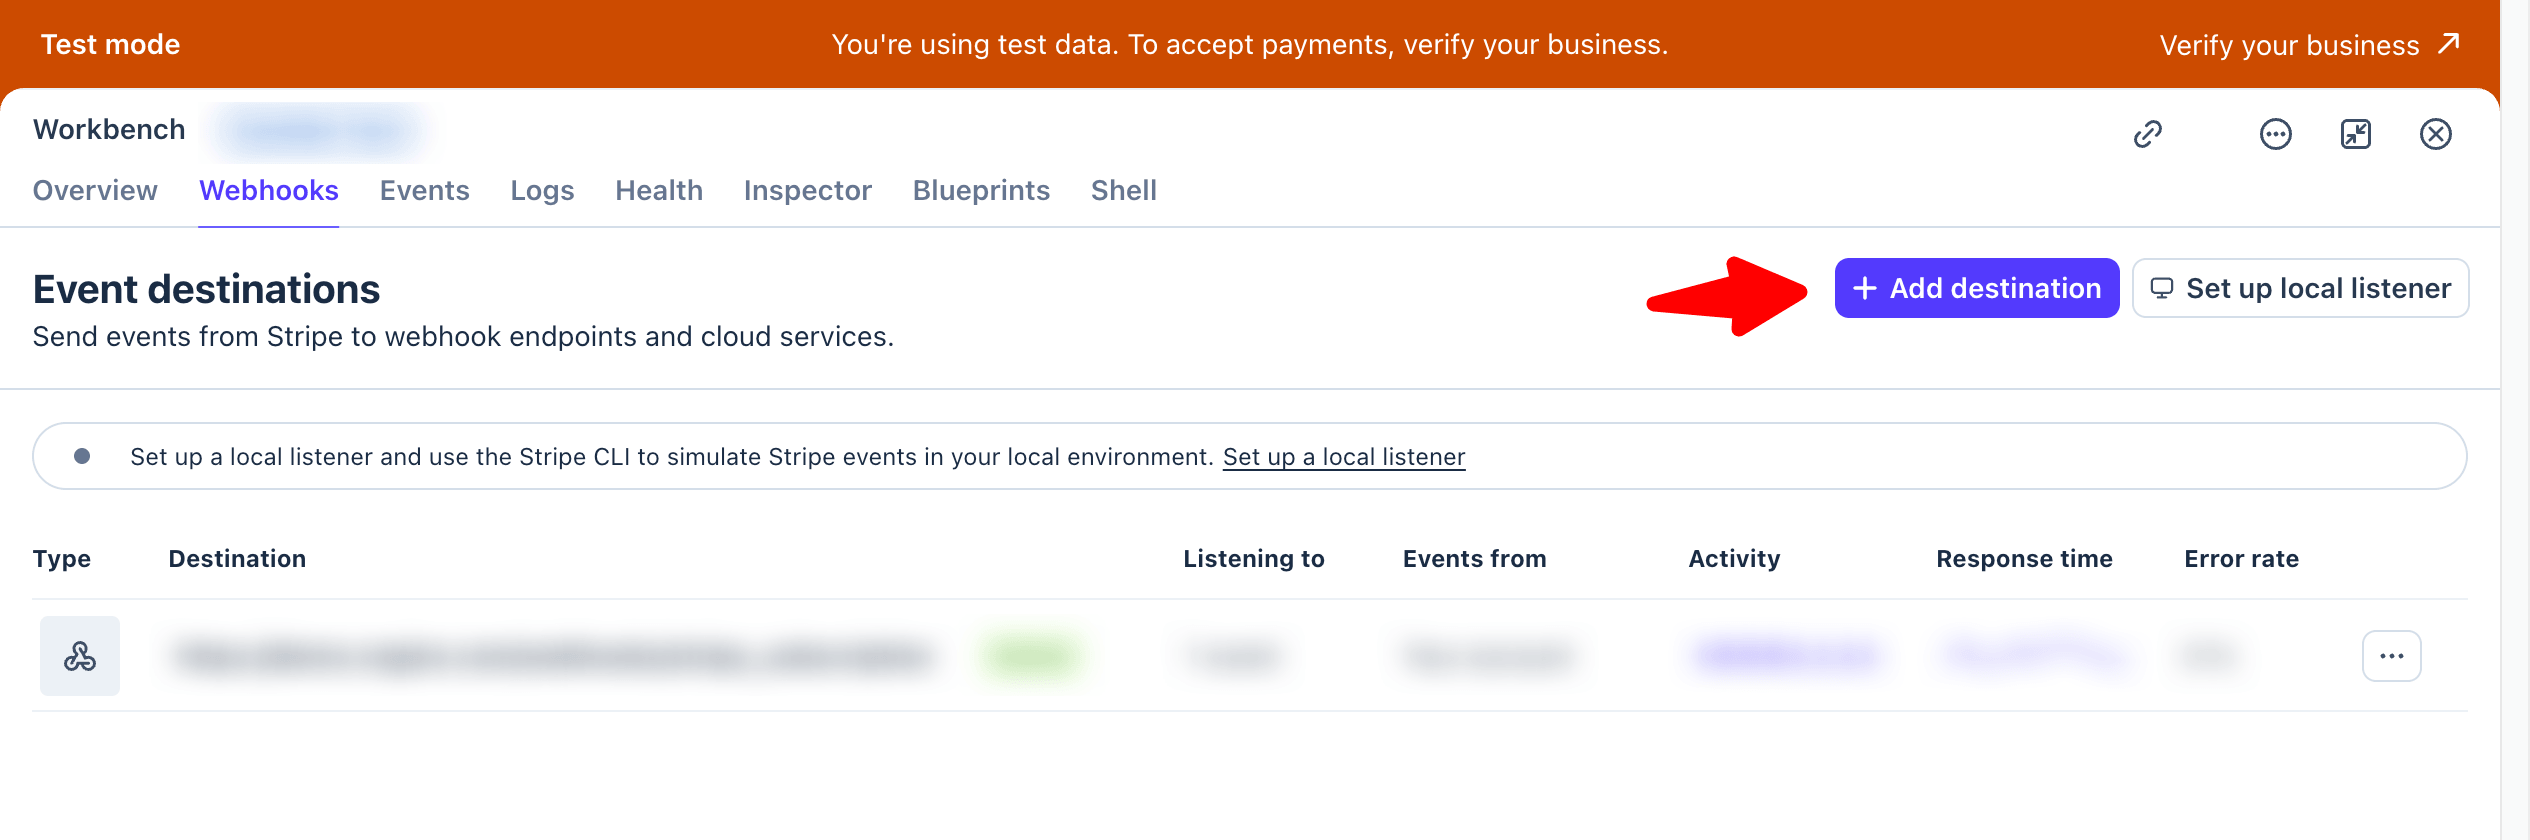This screenshot has height=840, width=2530.
Task: Click the webhook type icon in row
Action: [80, 656]
